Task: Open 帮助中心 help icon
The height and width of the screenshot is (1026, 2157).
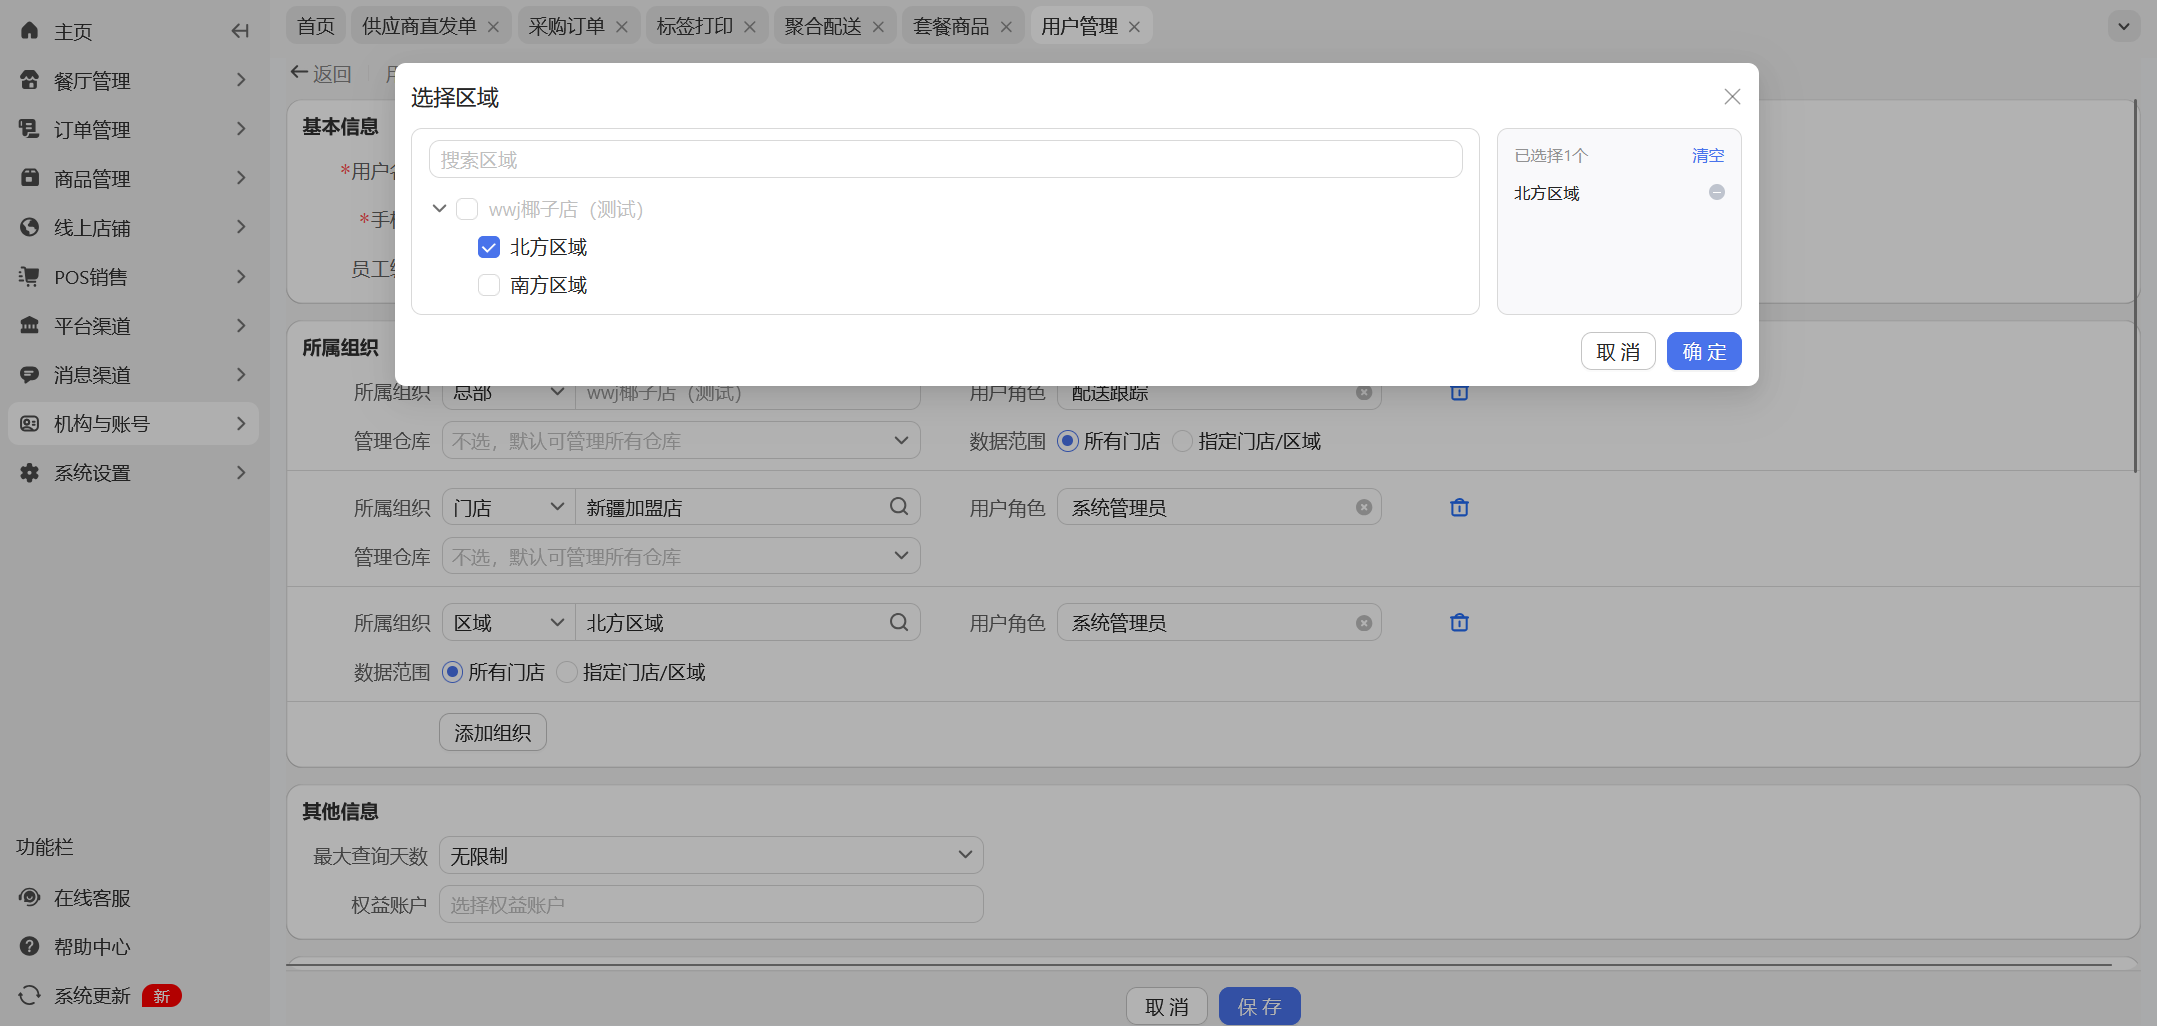Action: pyautogui.click(x=30, y=947)
